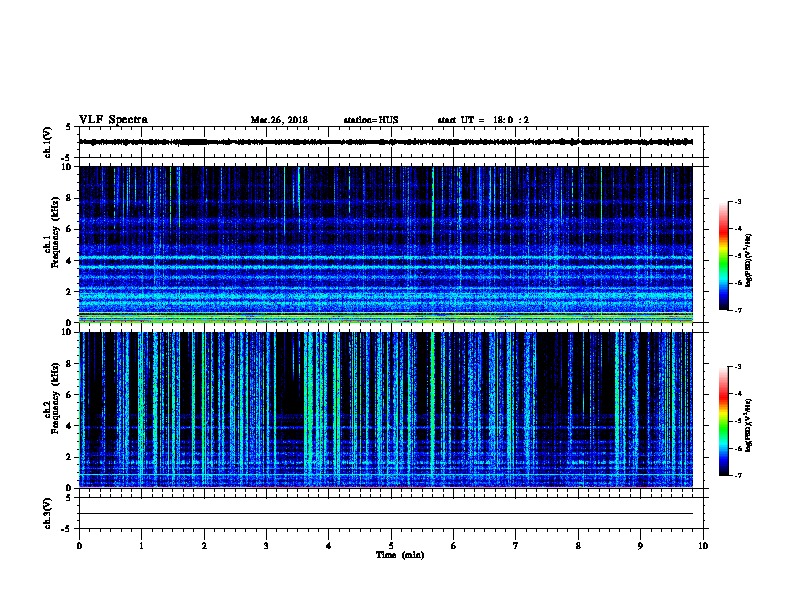Click the ch.2 spectrogram panel
Screen dimensions: 792x612
(386, 410)
